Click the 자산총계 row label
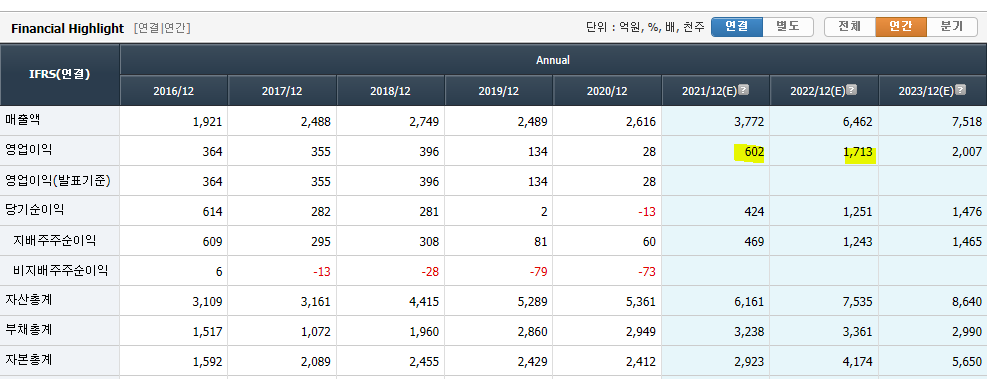 coord(29,300)
